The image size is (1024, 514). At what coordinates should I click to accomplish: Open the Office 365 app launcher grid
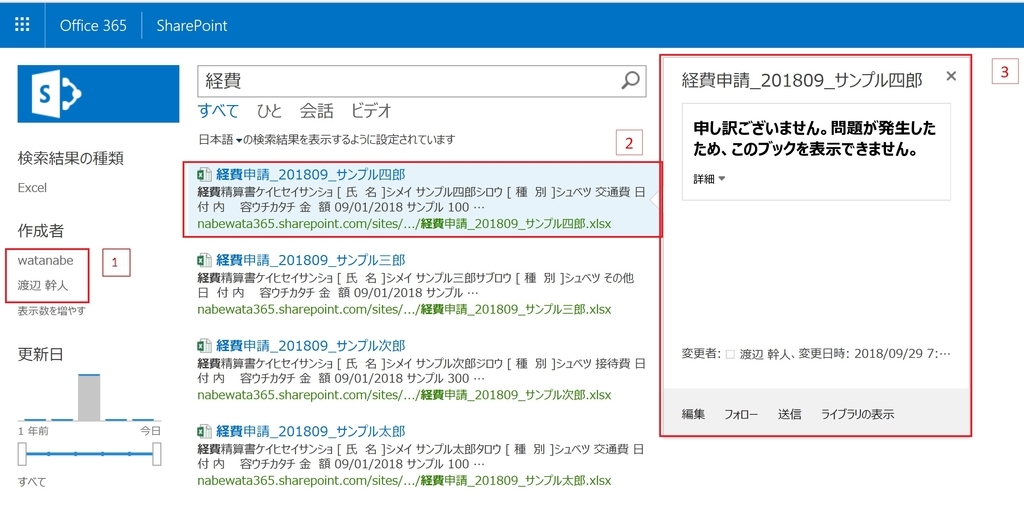click(x=22, y=25)
